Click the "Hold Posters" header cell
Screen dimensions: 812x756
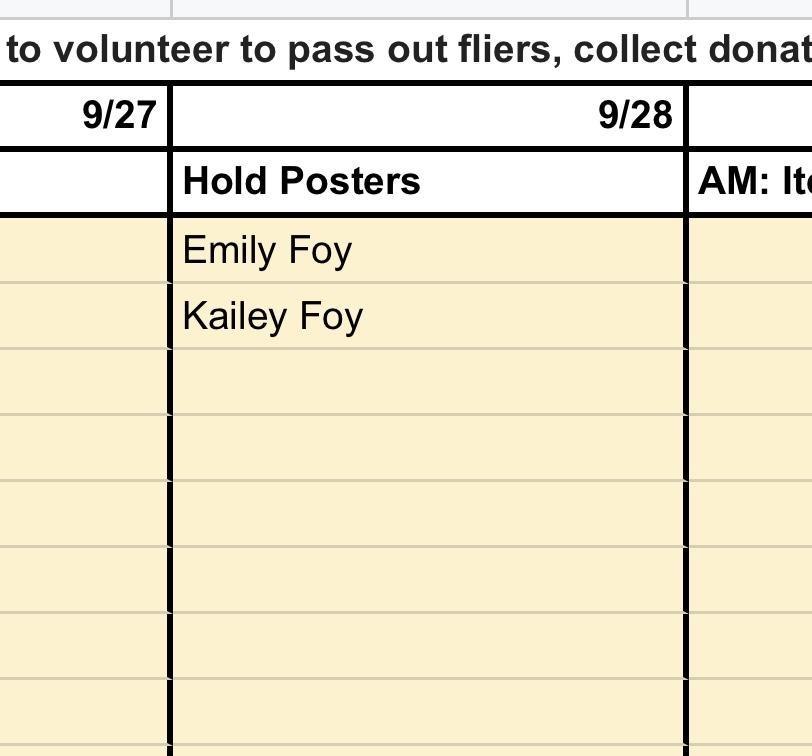tap(428, 182)
